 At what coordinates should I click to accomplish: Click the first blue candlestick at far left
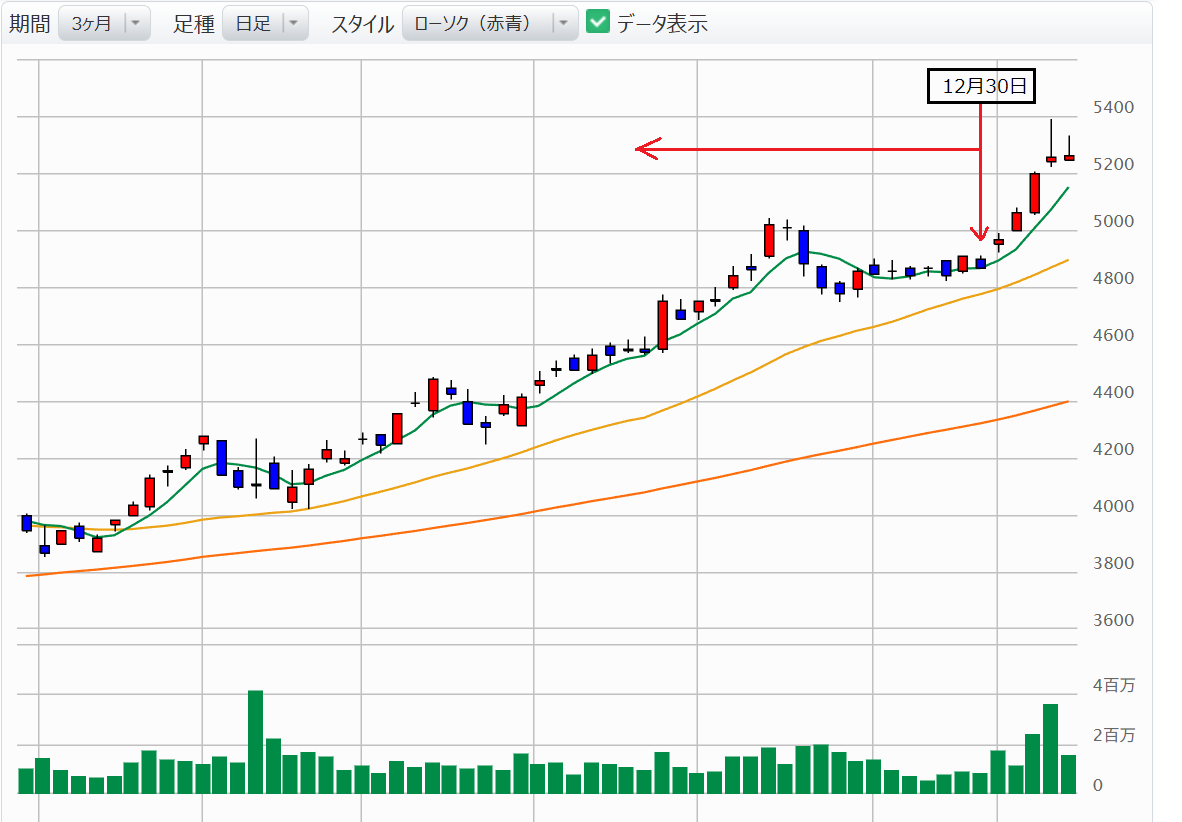27,522
